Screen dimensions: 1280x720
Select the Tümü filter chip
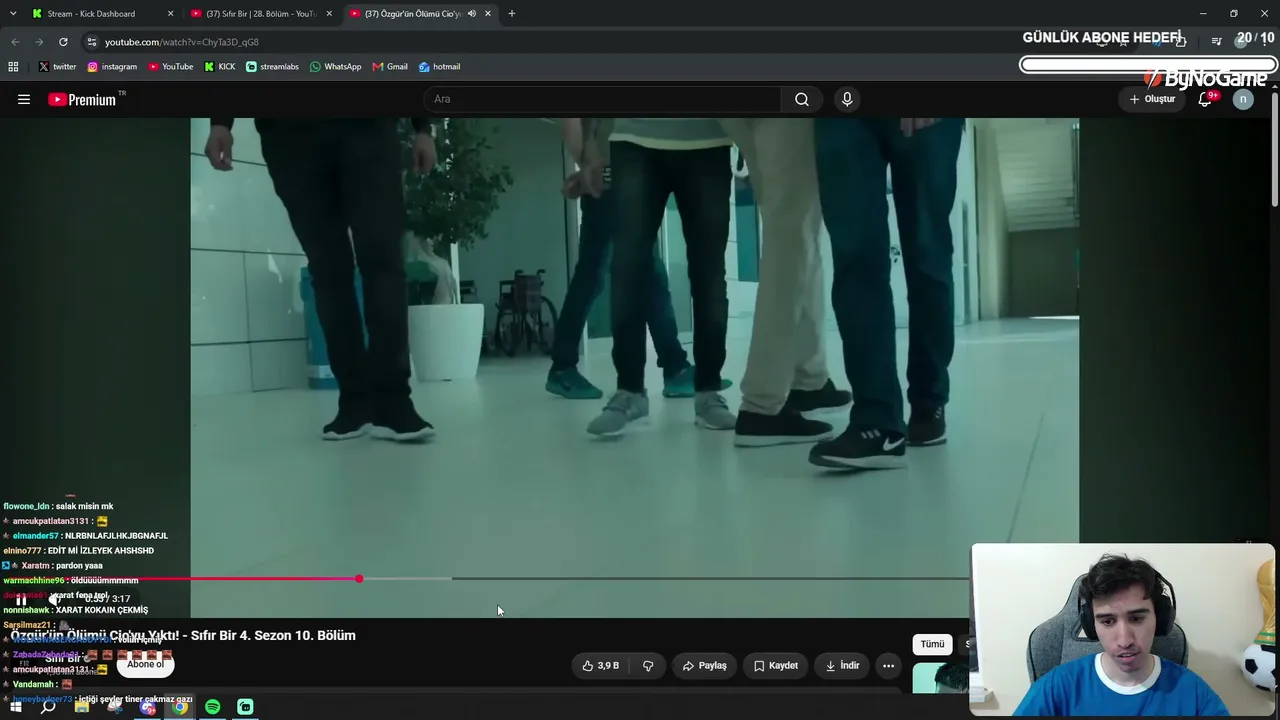pyautogui.click(x=932, y=644)
